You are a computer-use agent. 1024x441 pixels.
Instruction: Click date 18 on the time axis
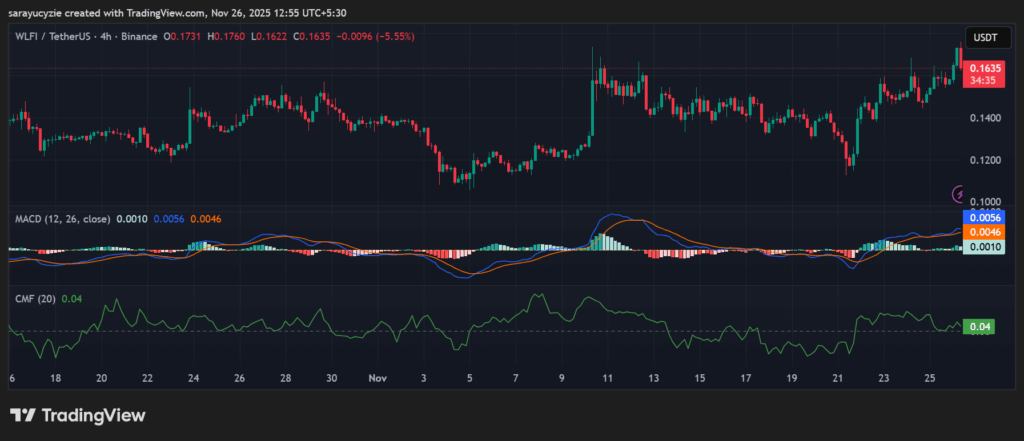click(x=56, y=380)
